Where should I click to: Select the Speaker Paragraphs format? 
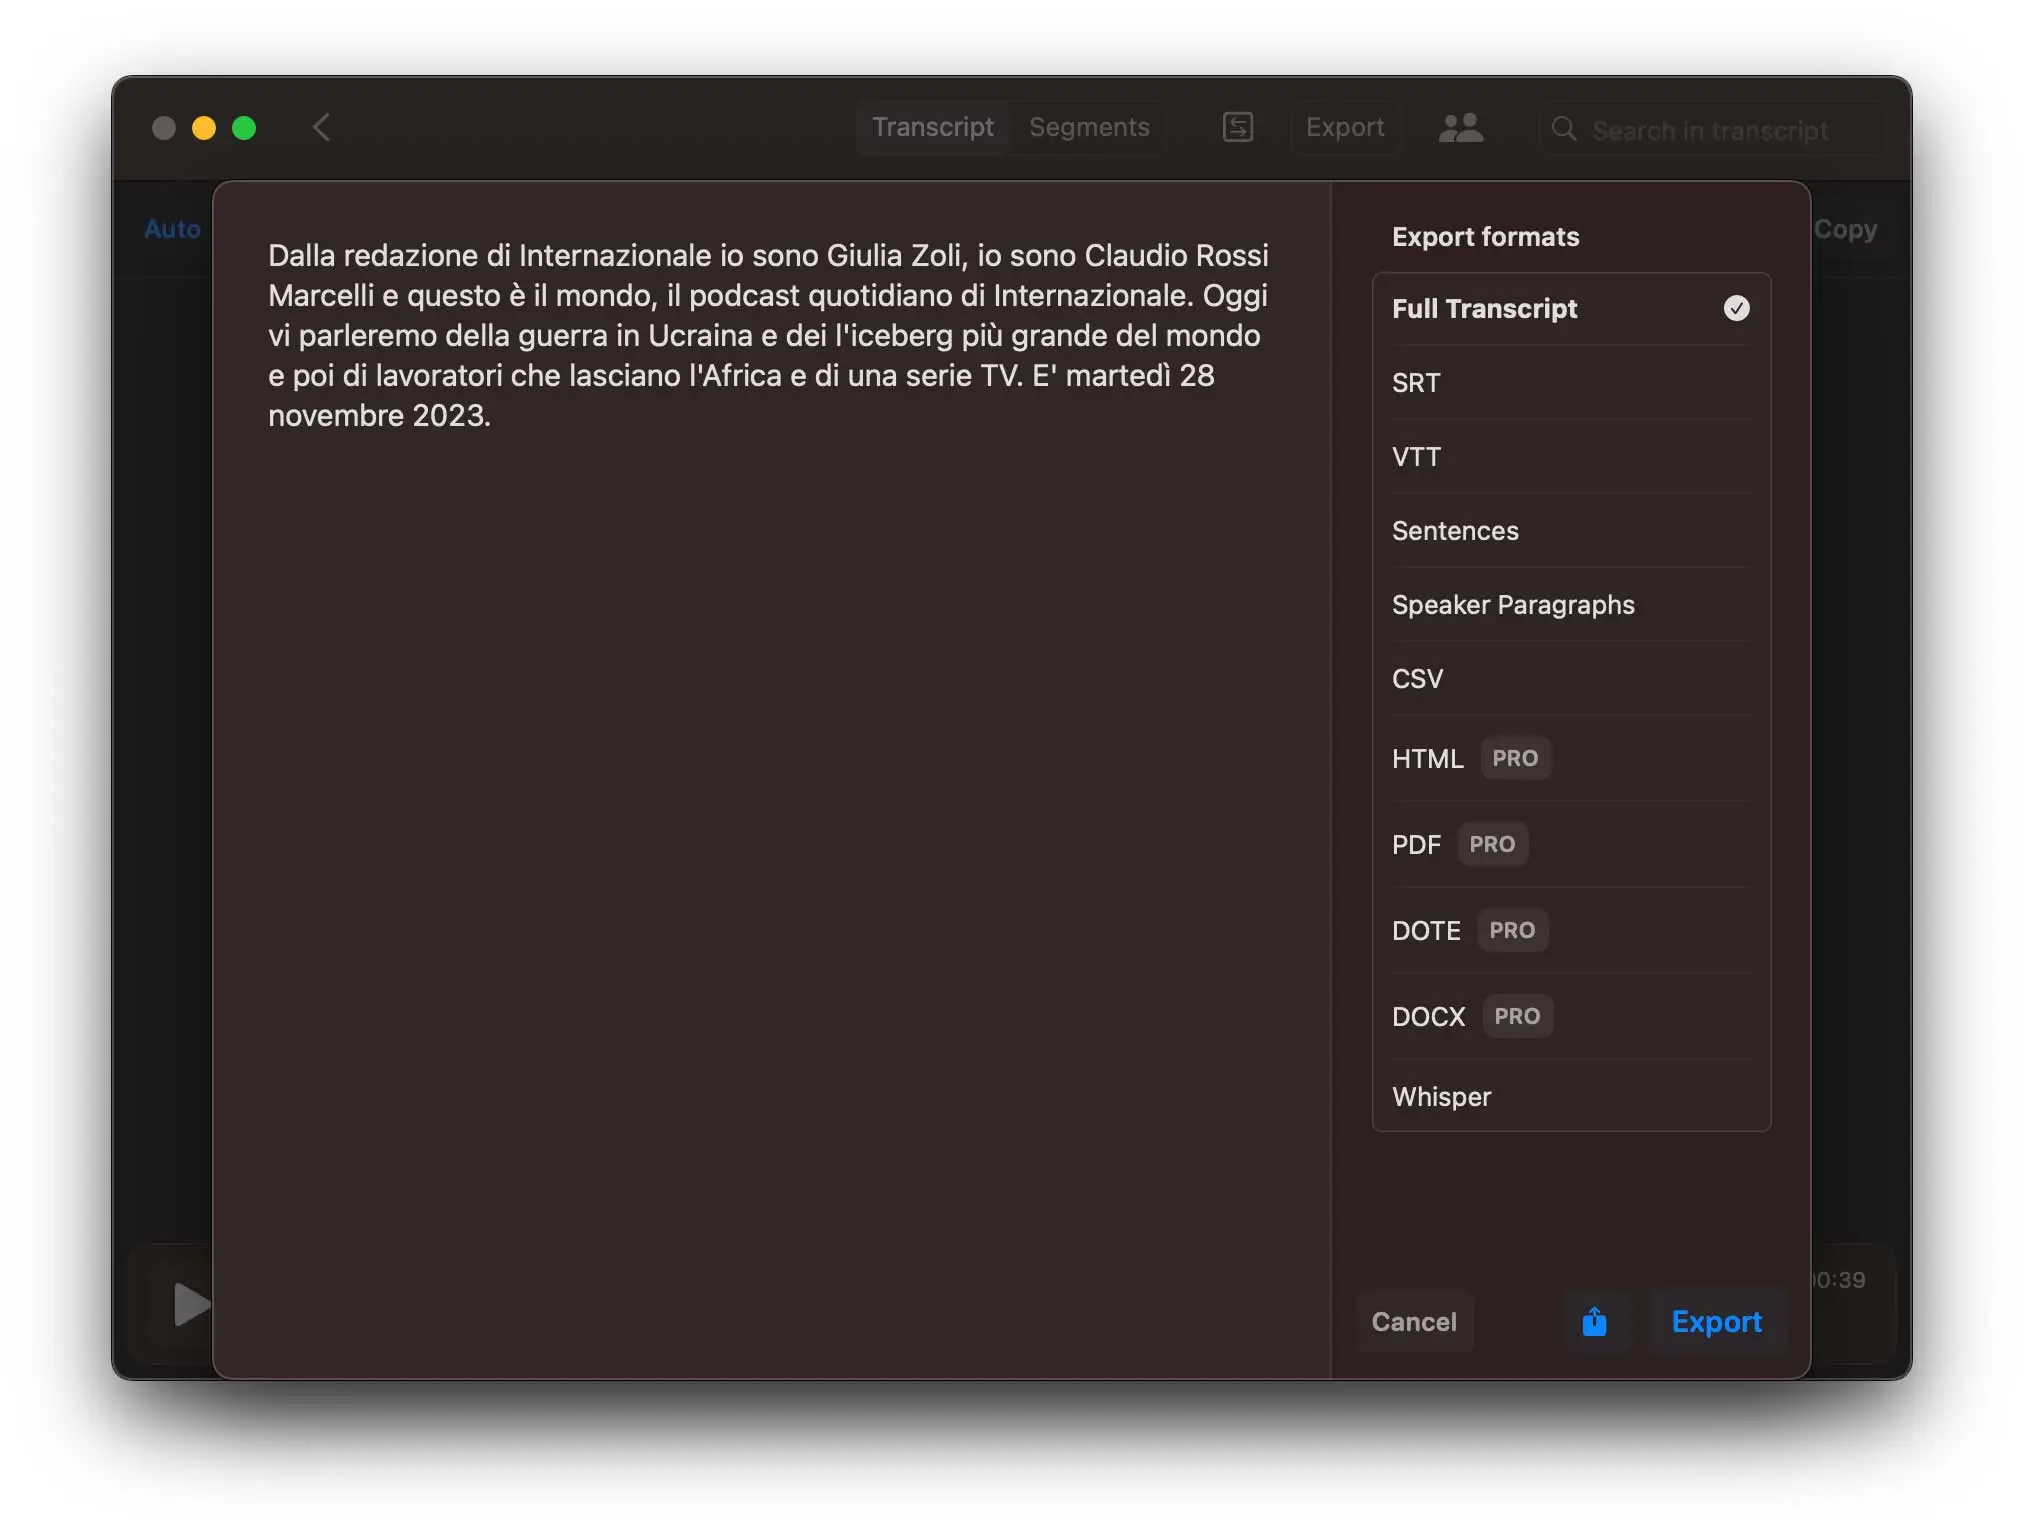pos(1513,605)
